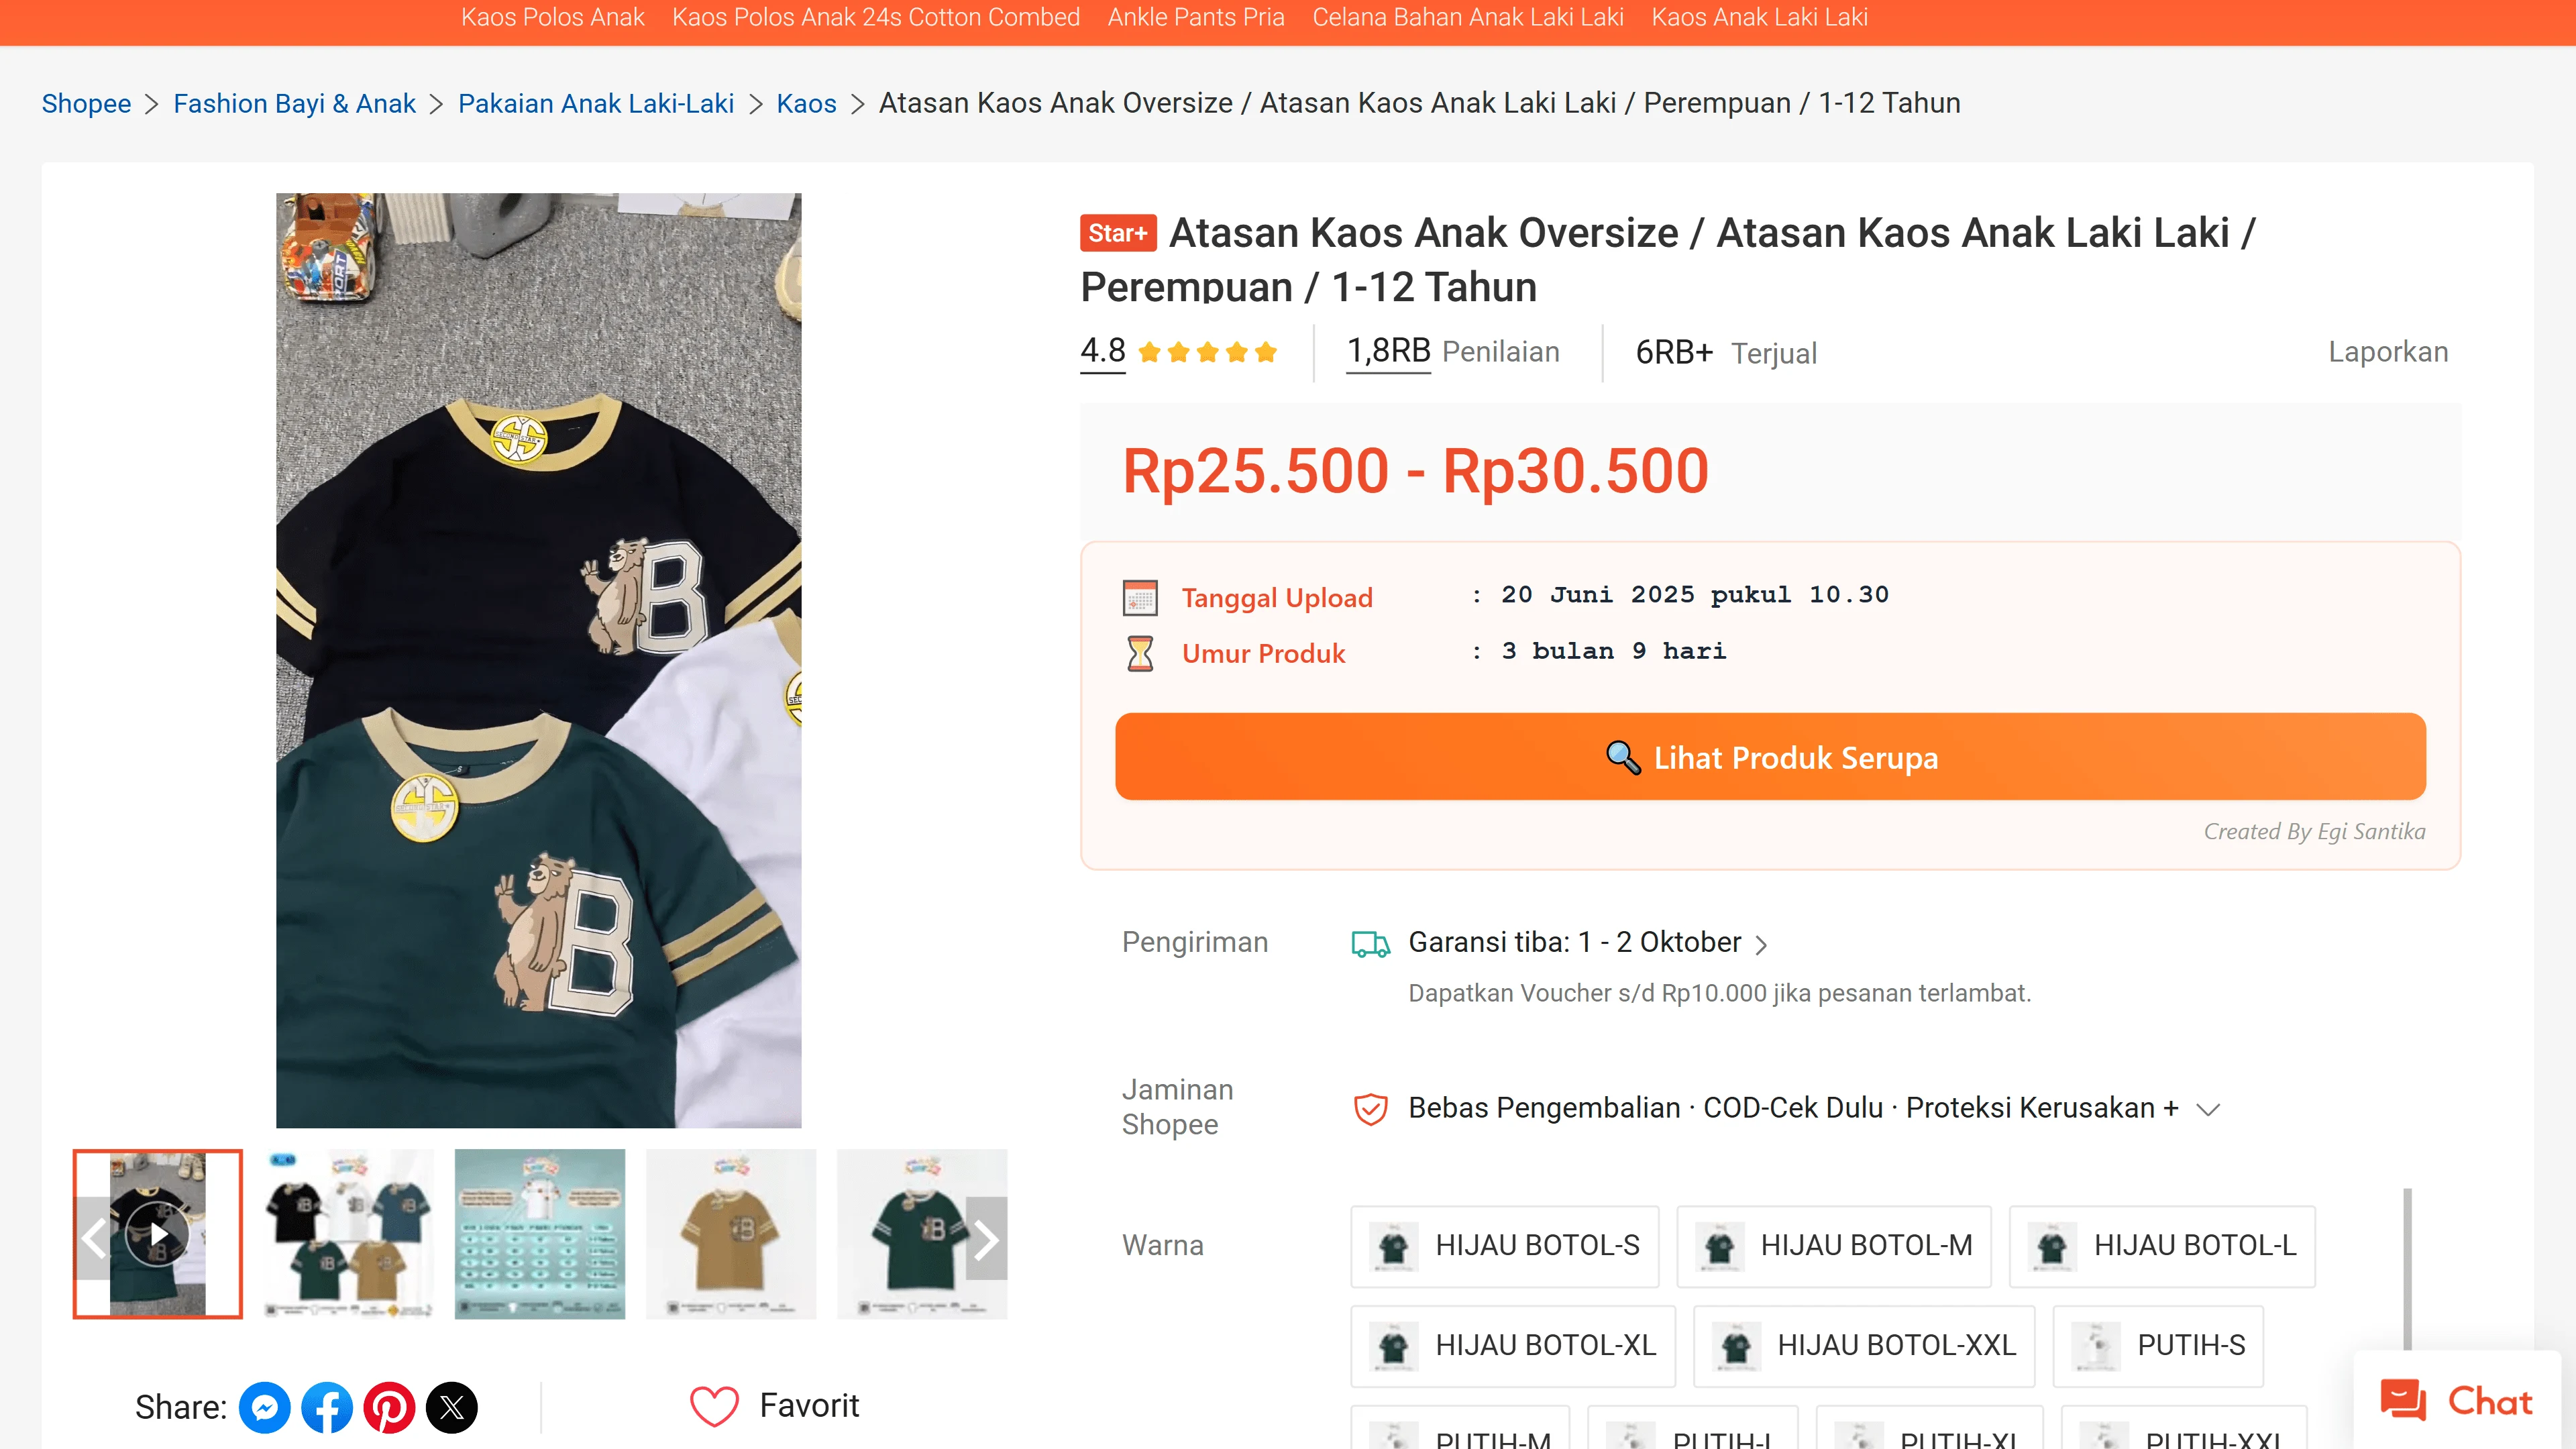Open the Kaos breadcrumb category
The image size is (2576, 1449).
(806, 104)
